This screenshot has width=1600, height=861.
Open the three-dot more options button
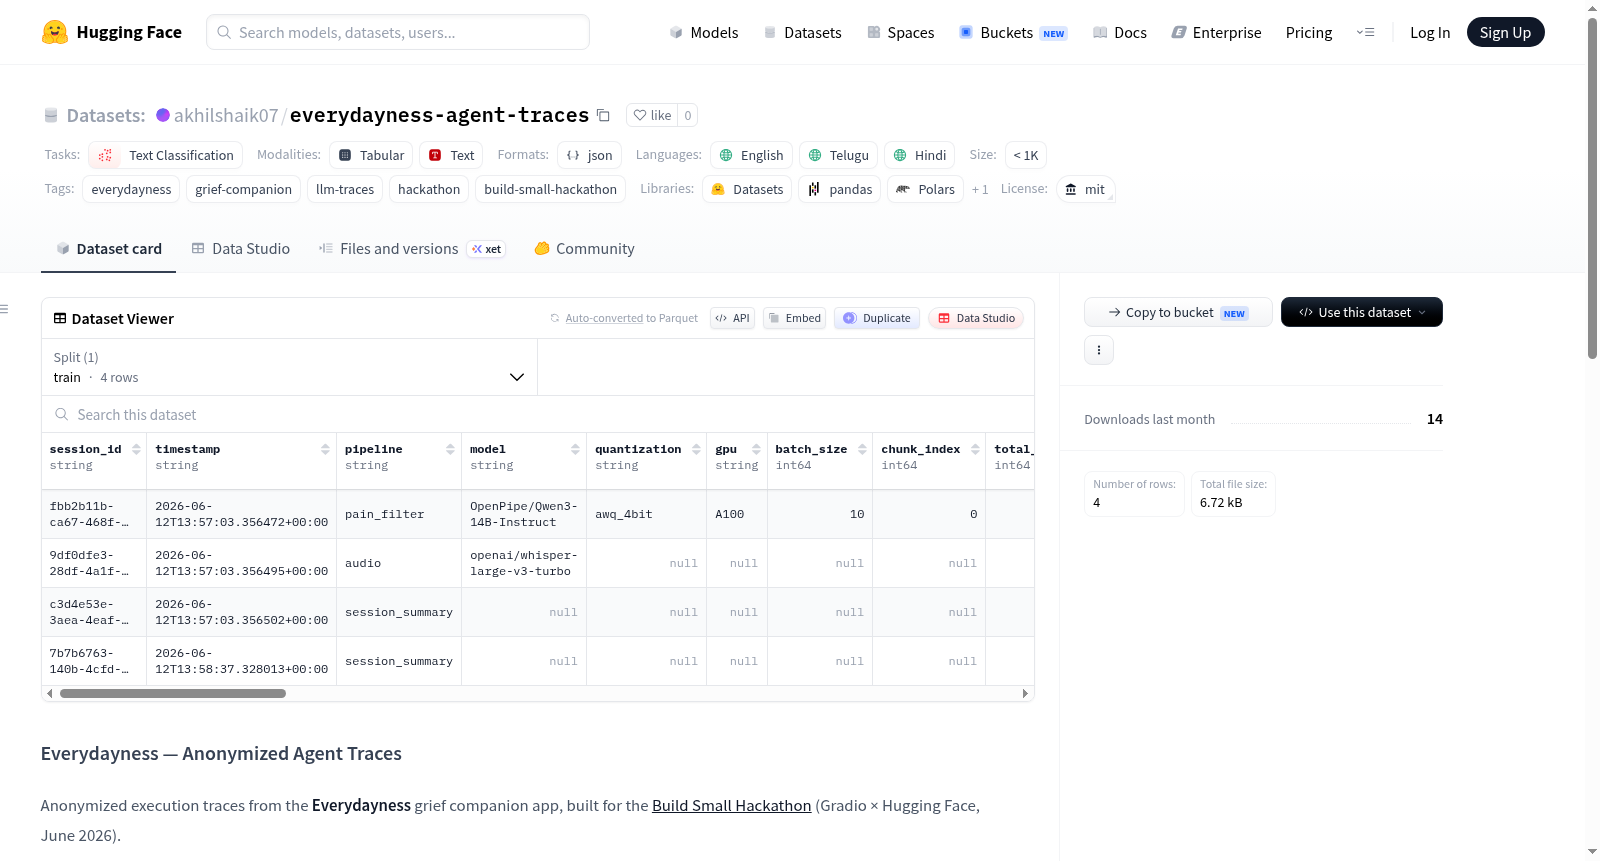pos(1099,350)
